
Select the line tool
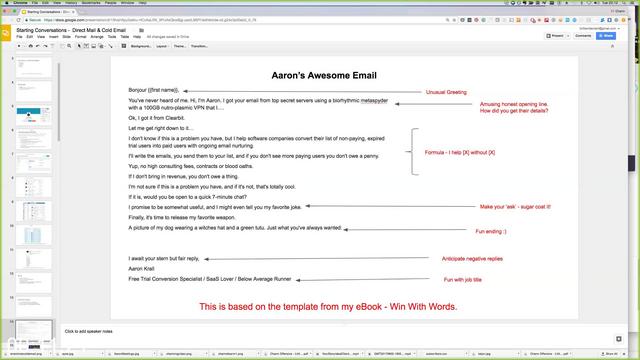click(x=110, y=46)
